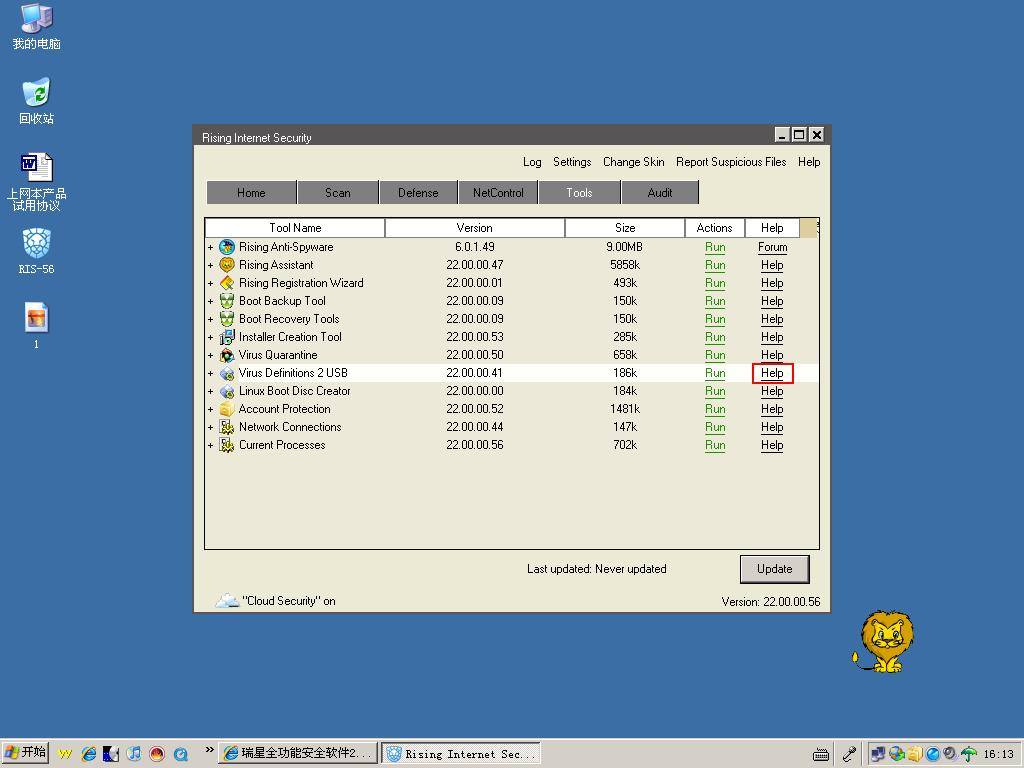Click the keyboard icon in taskbar
1024x768 pixels.
[821, 754]
